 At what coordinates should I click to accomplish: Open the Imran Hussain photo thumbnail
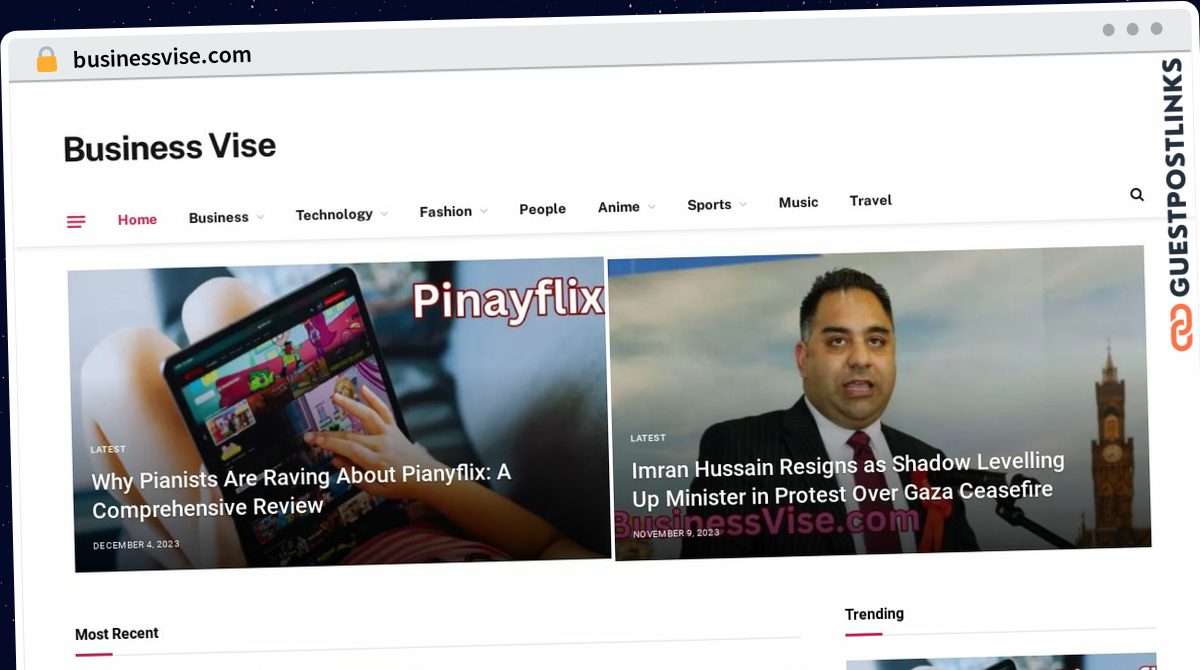[879, 403]
